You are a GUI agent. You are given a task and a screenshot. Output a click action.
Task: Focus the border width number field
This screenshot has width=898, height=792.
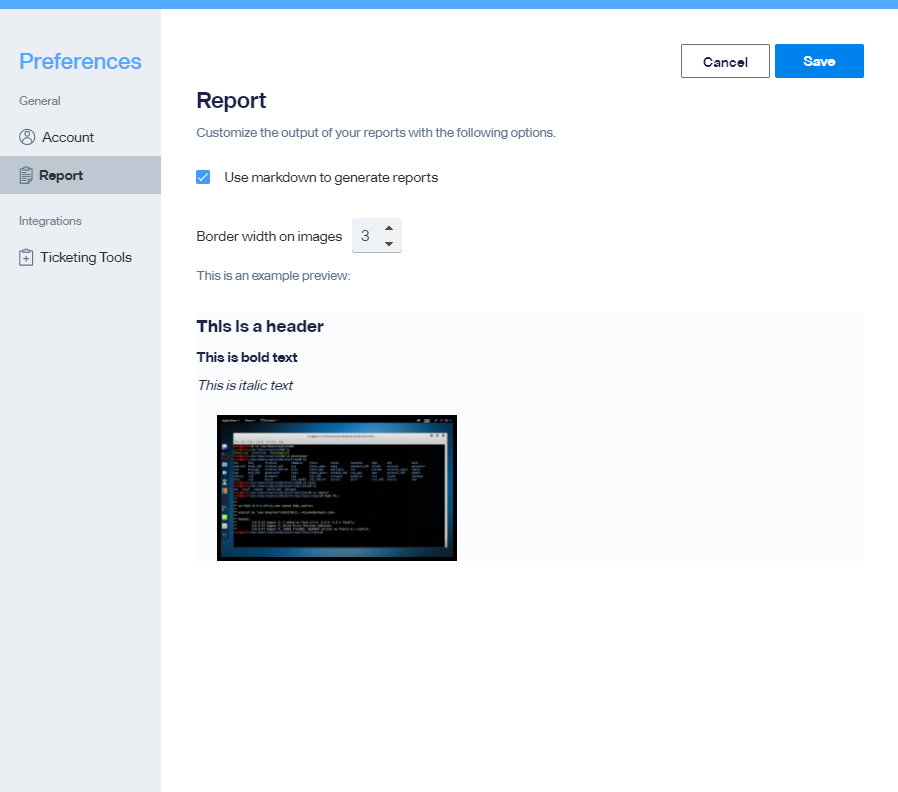(x=376, y=235)
